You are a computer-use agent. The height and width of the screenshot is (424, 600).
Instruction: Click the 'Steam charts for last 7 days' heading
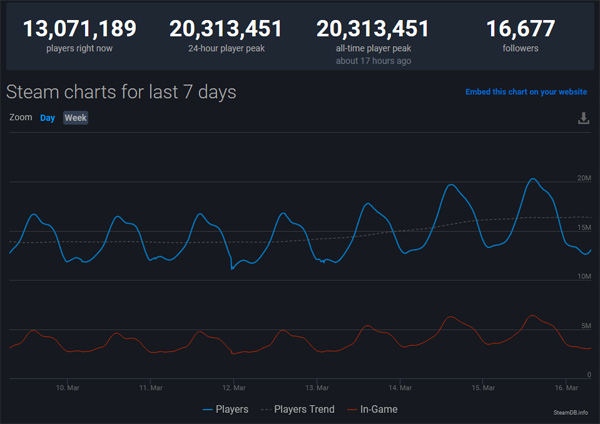click(121, 92)
